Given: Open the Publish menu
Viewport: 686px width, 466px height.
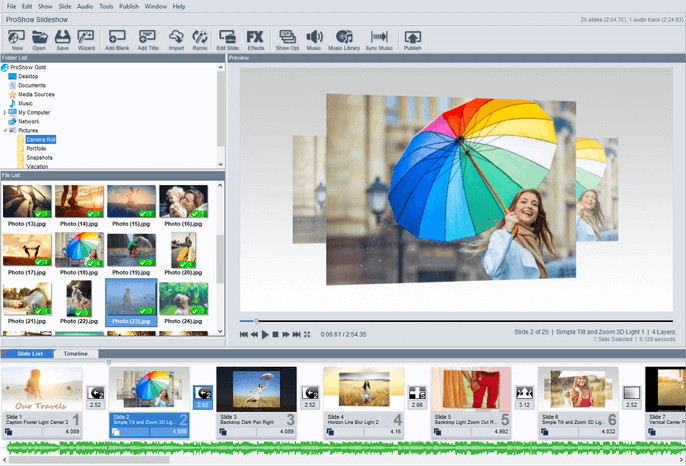Looking at the screenshot, I should (129, 6).
